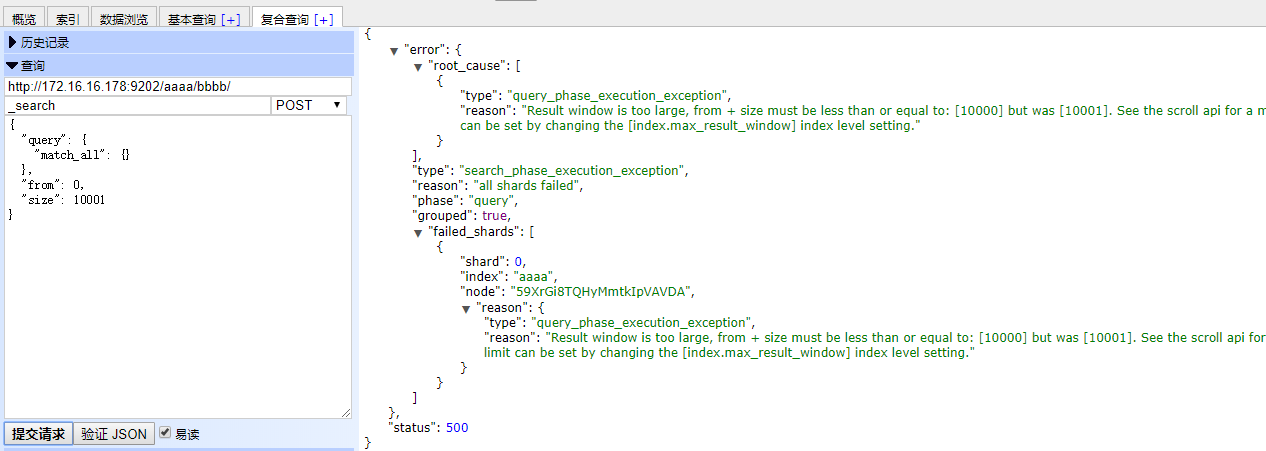Open the POST method dropdown
This screenshot has height=451, width=1266.
point(309,105)
